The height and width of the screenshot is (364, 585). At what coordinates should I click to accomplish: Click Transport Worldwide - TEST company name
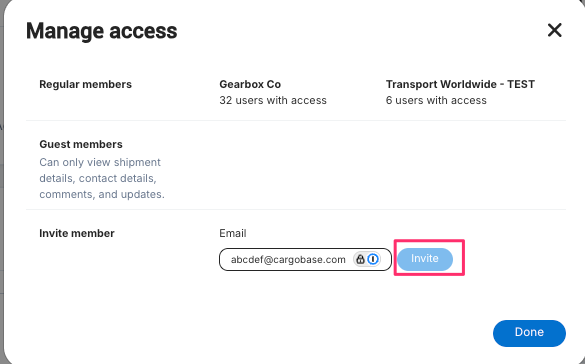pos(460,84)
